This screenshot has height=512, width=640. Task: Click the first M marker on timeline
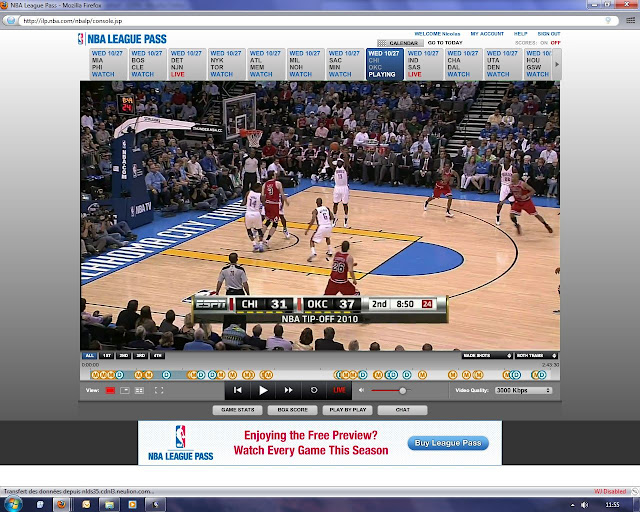pos(96,375)
